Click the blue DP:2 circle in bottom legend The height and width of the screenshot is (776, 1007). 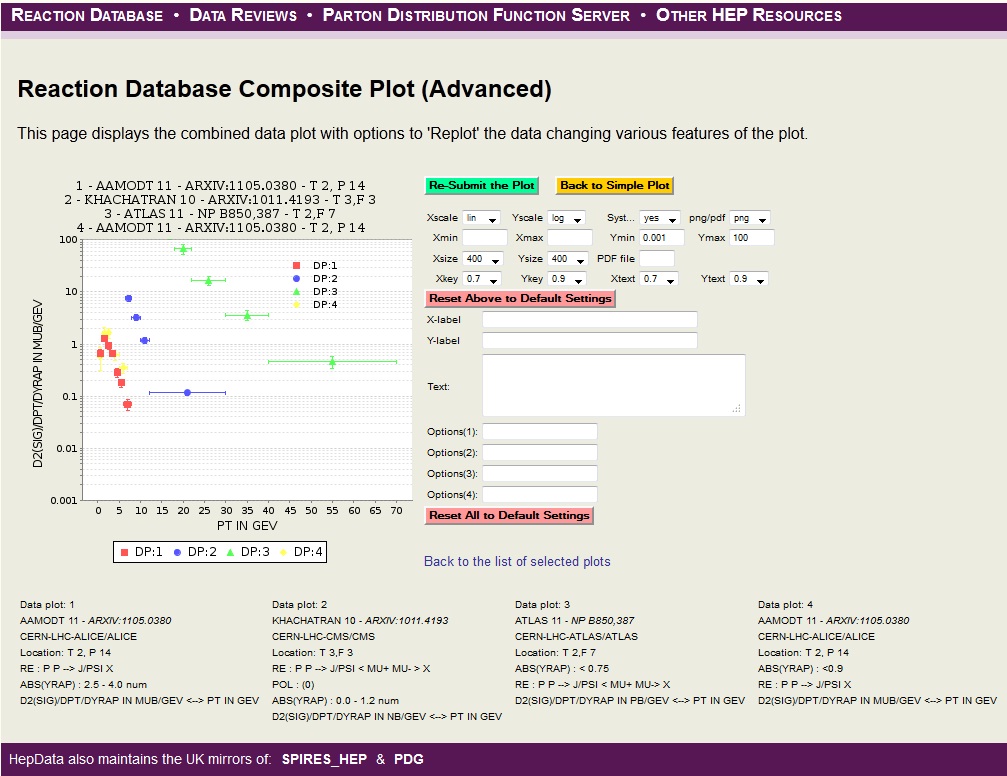click(177, 552)
